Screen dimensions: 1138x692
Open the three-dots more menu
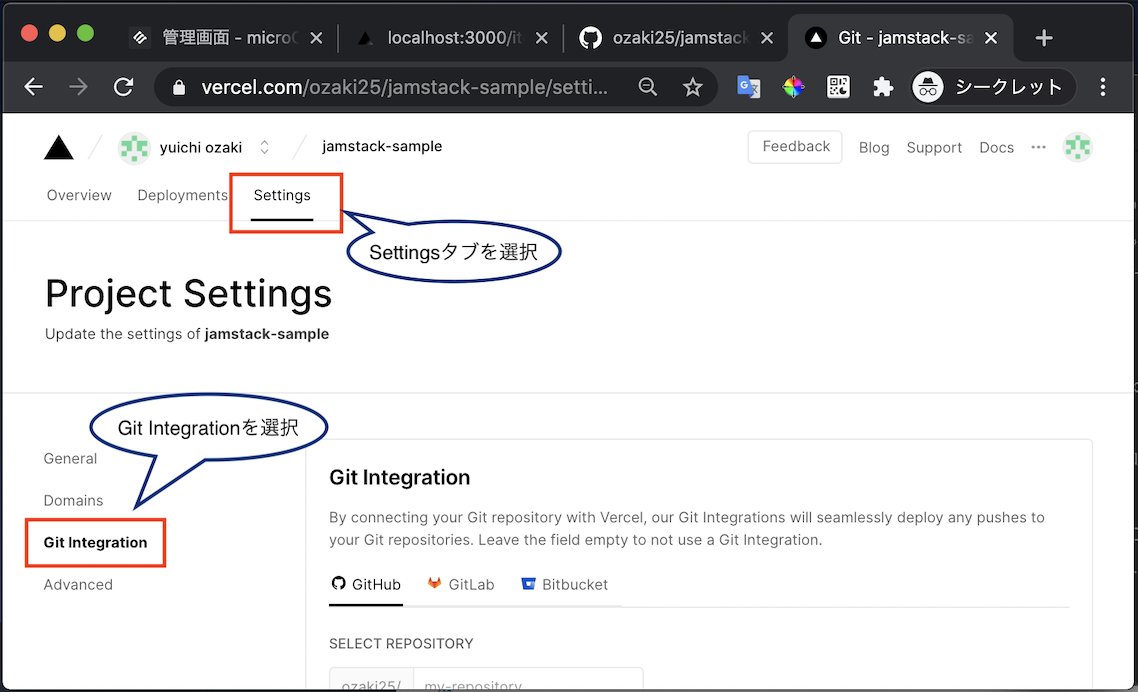coord(1039,147)
